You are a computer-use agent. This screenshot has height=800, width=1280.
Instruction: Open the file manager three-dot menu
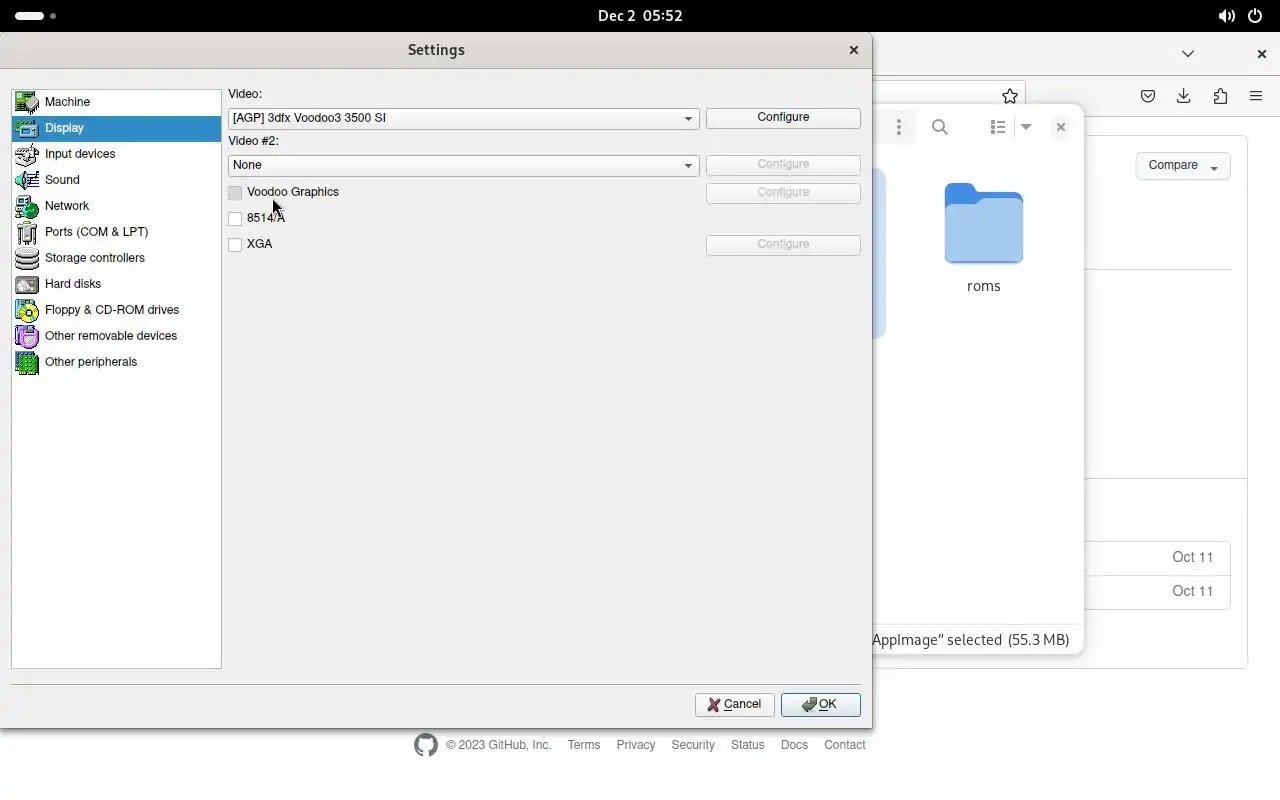coord(899,127)
